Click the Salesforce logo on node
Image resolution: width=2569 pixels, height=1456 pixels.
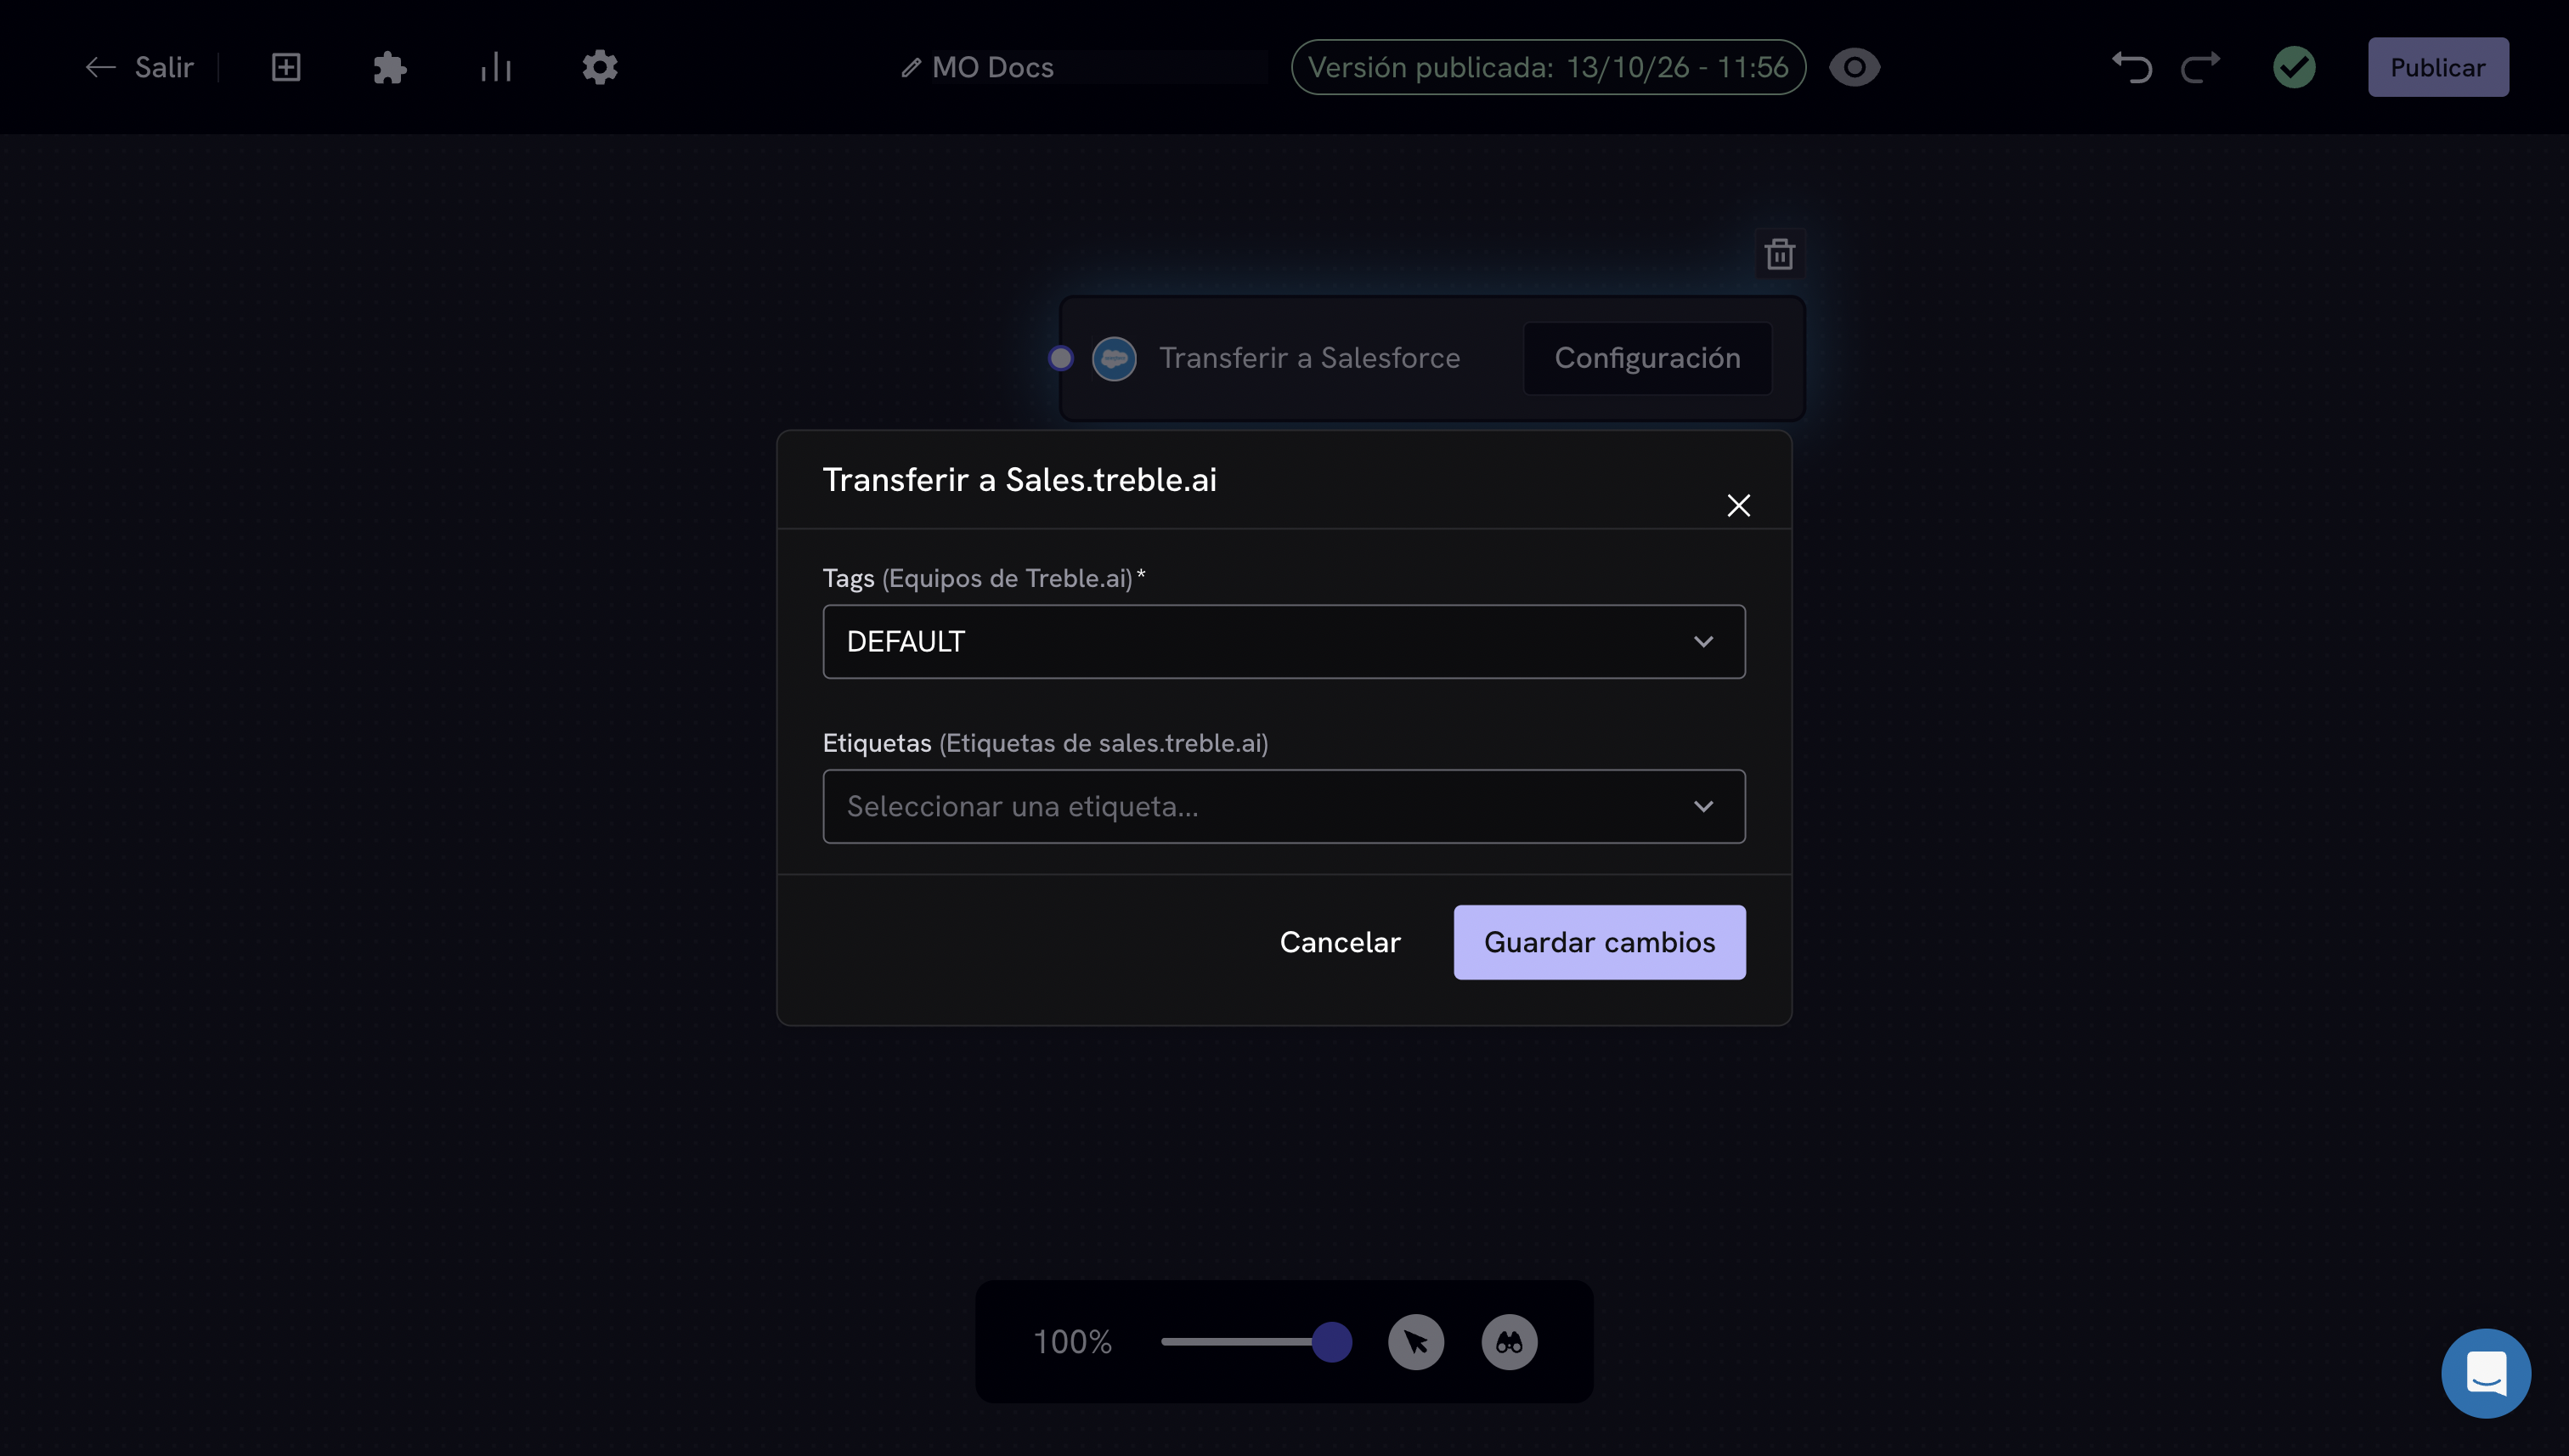click(1114, 358)
